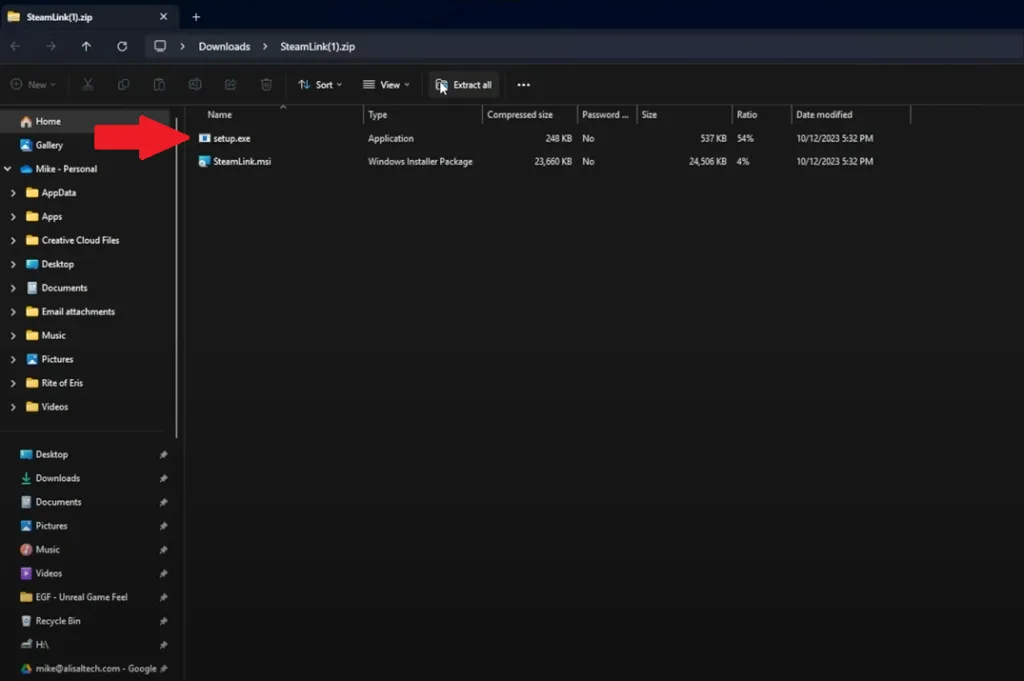This screenshot has width=1024, height=681.
Task: Expand the Email attachments folder node
Action: coord(13,312)
